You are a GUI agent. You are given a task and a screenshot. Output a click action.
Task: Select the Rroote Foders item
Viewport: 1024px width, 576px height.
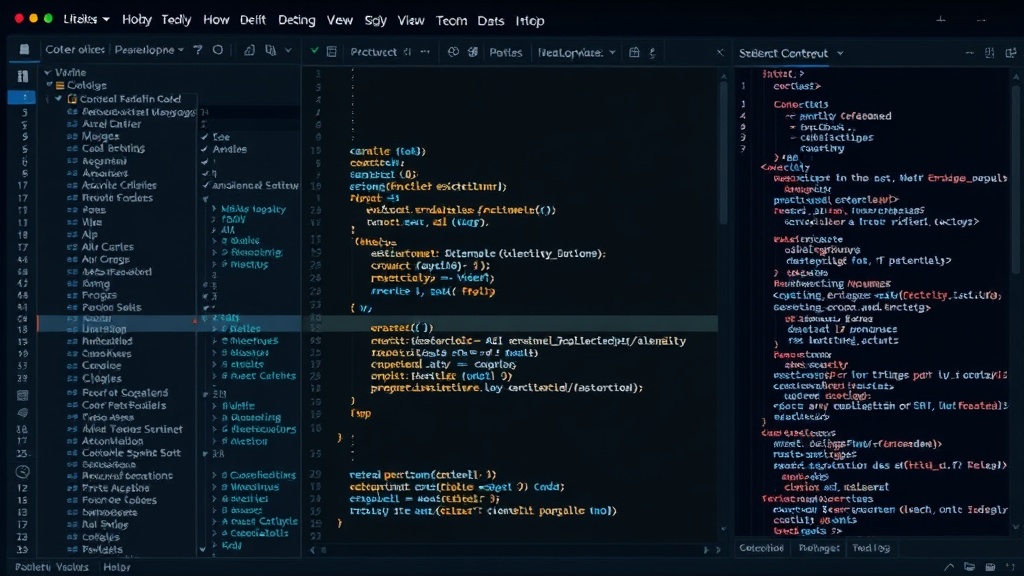[x=116, y=197]
